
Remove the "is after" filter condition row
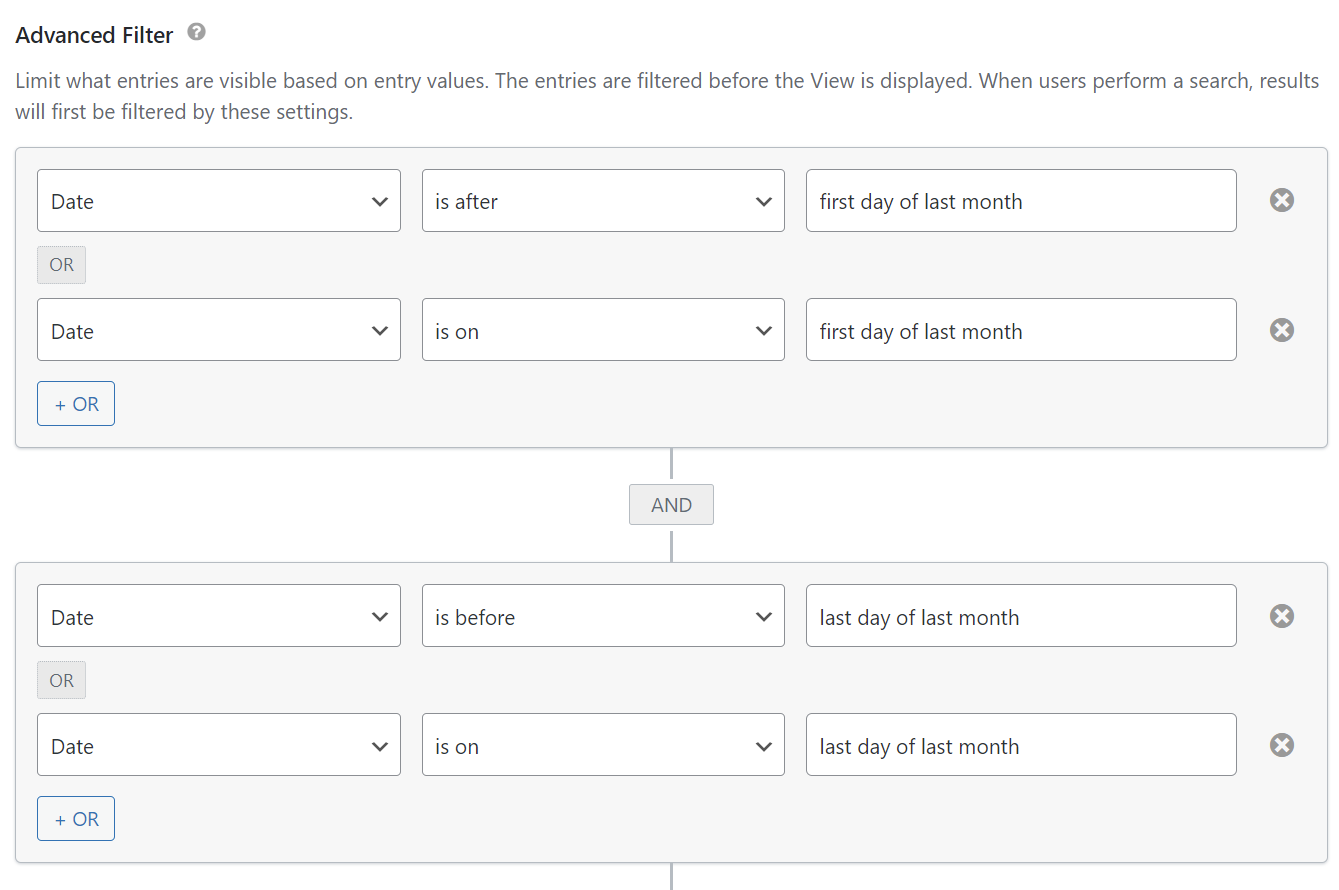coord(1282,200)
